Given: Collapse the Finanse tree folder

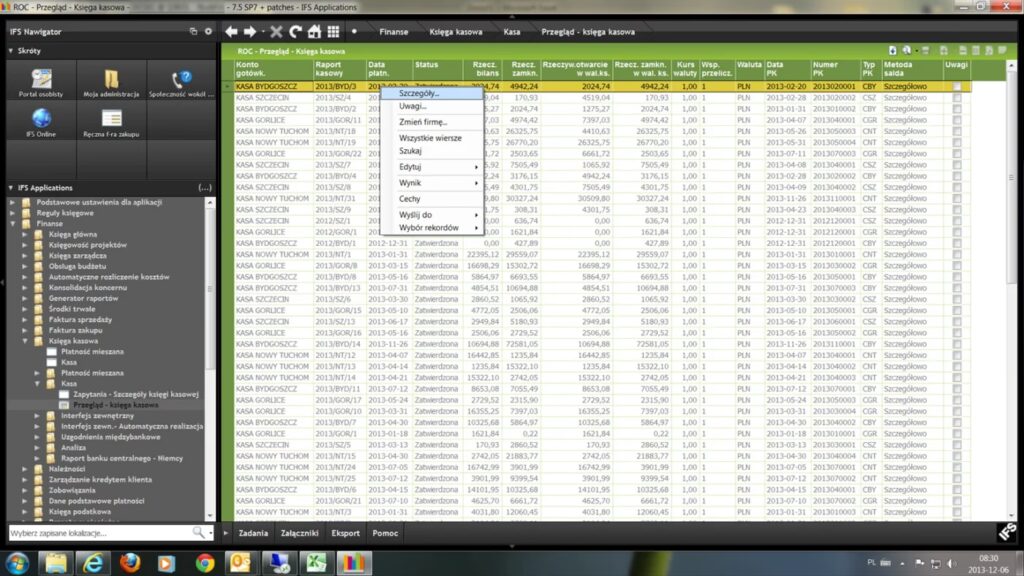Looking at the screenshot, I should pos(14,224).
